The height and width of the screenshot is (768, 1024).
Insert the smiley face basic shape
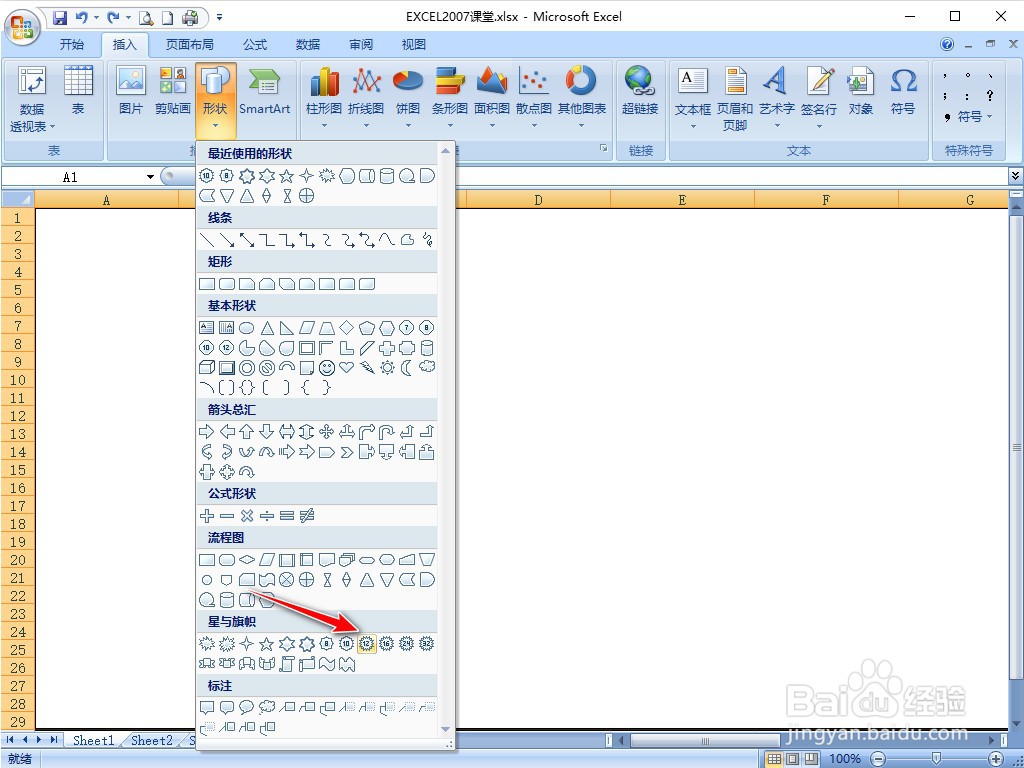(327, 368)
